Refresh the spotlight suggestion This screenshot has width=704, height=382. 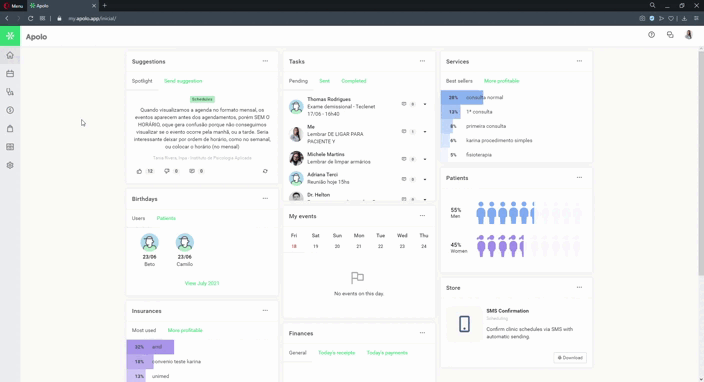pos(265,171)
